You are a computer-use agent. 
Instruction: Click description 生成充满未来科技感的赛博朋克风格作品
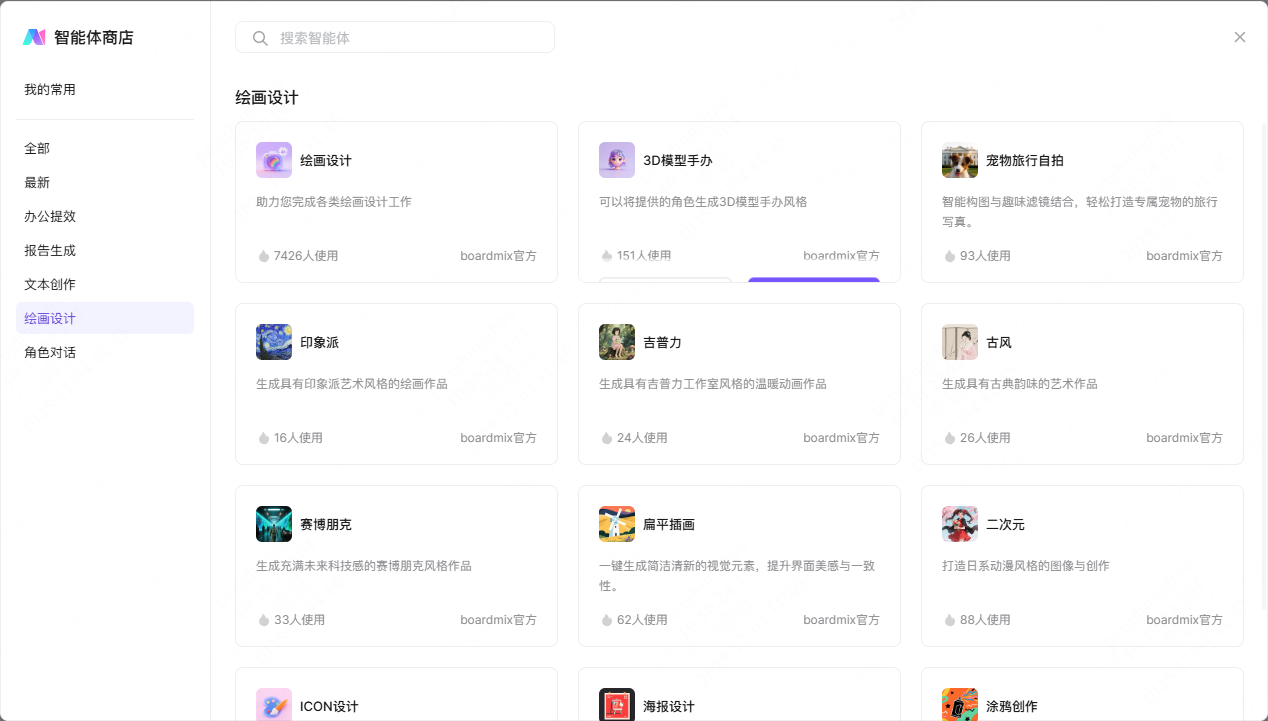tap(364, 566)
